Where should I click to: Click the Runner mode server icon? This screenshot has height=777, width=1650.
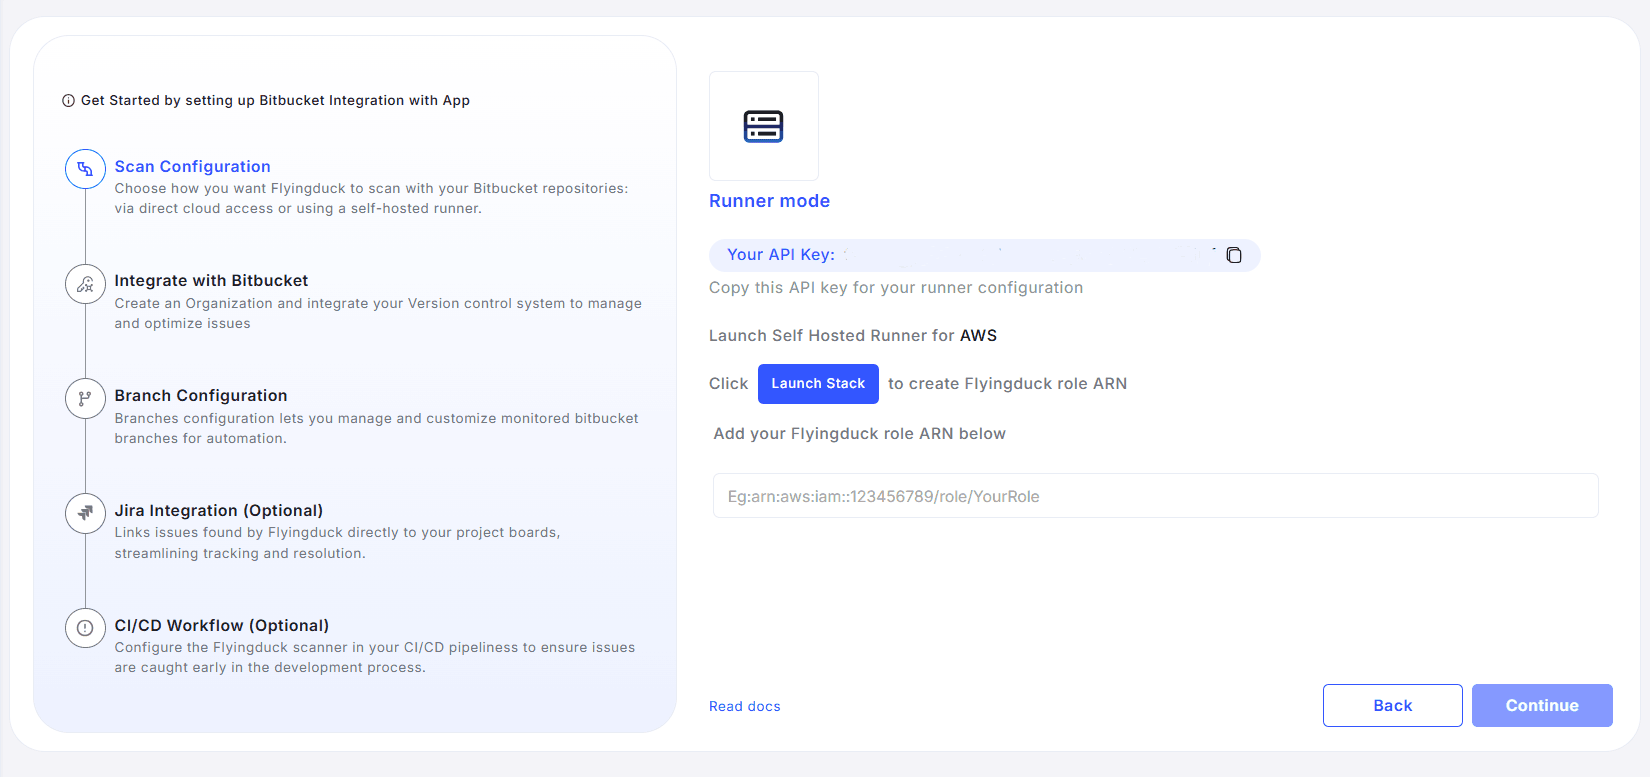763,126
